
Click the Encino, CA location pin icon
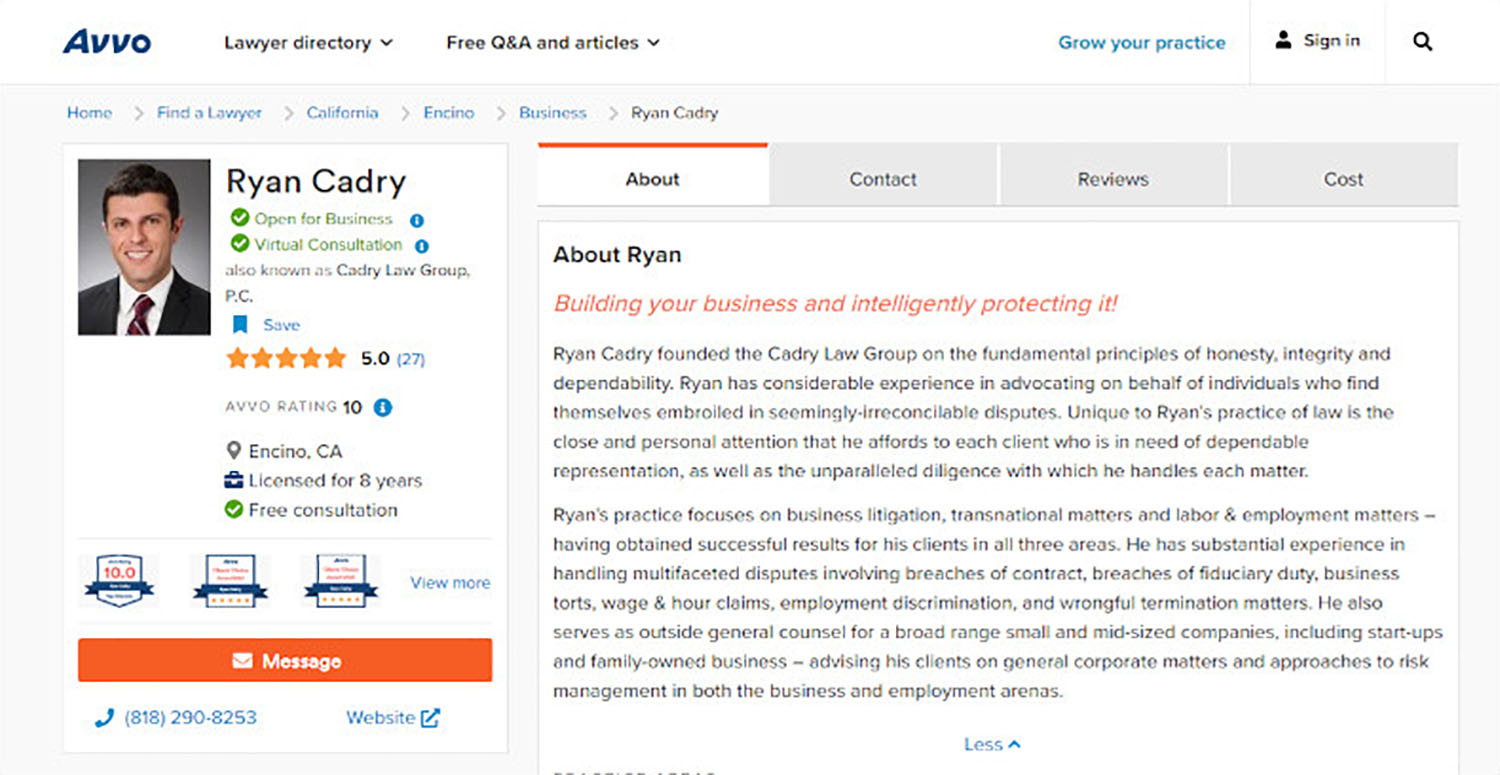coord(235,451)
